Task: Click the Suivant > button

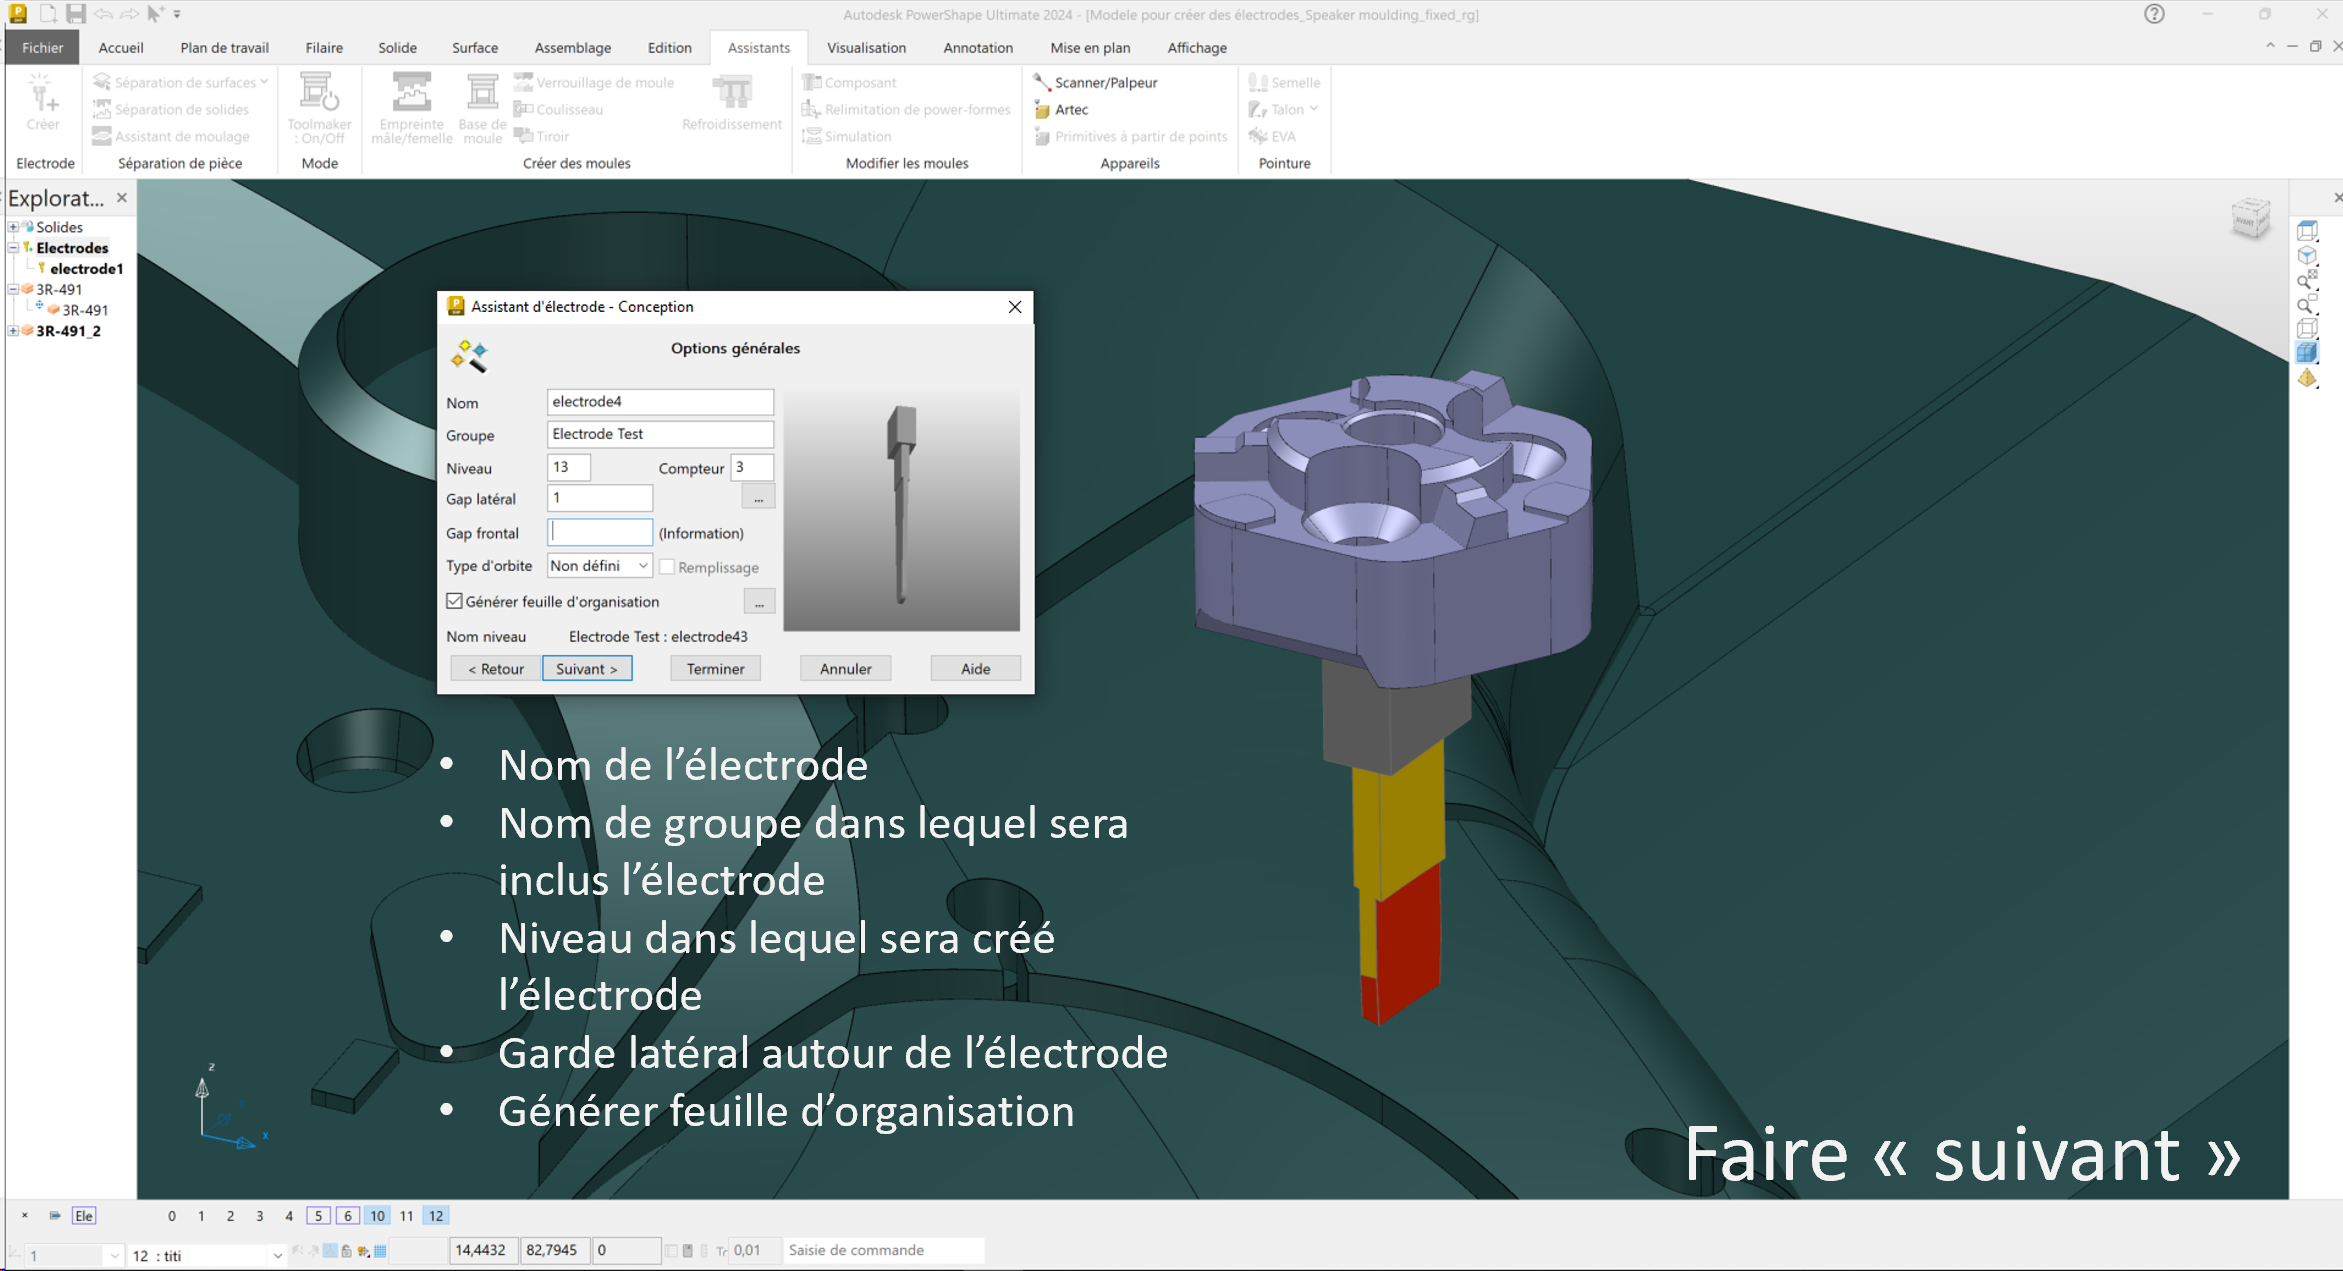Action: coord(587,668)
